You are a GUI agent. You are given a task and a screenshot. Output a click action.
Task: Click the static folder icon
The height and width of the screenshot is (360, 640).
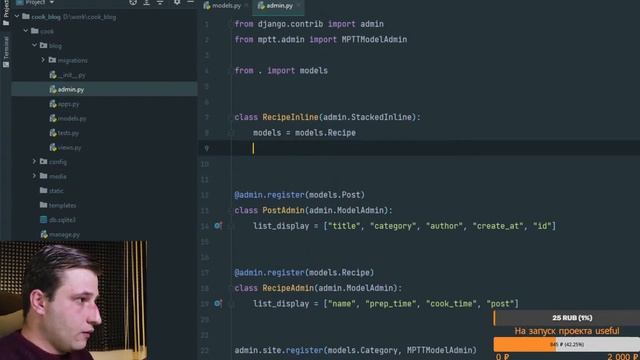click(x=43, y=190)
